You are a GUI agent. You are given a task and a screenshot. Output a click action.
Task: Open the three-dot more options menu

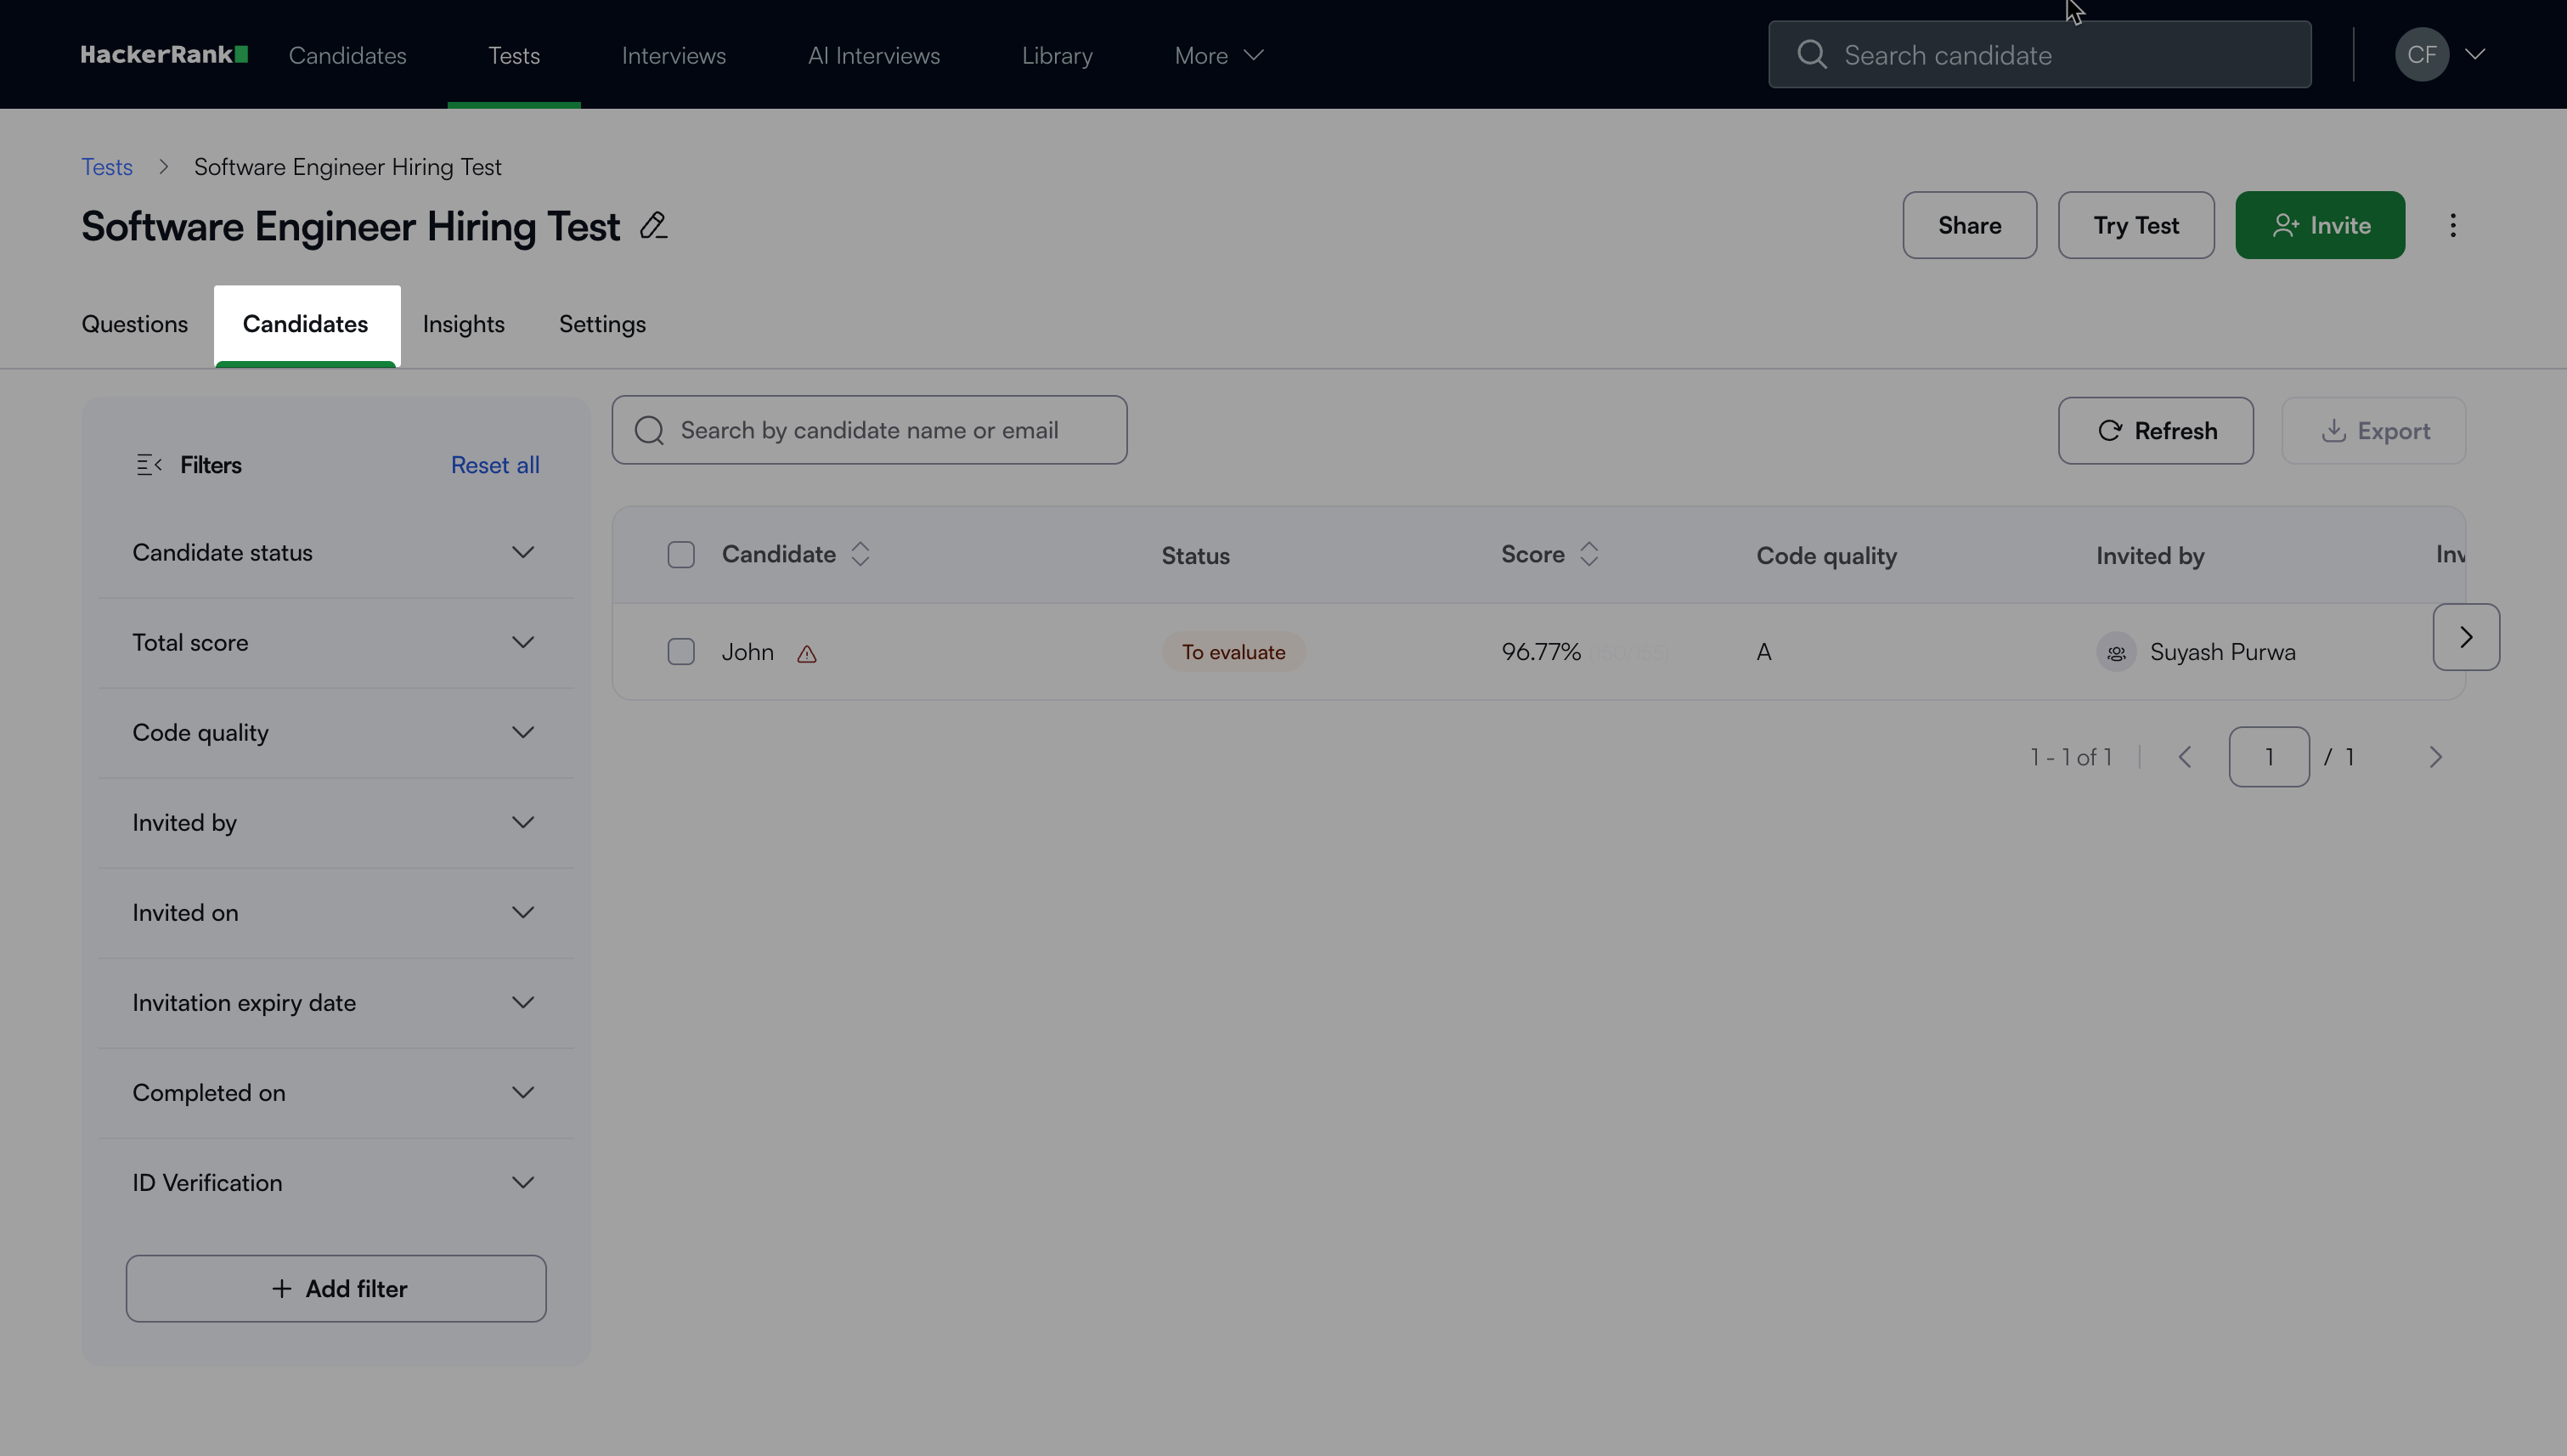2452,226
